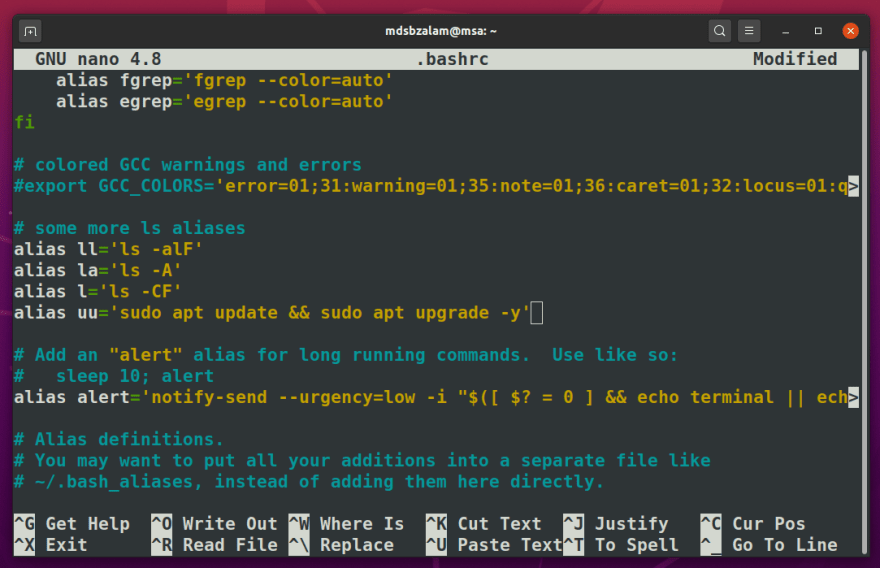The image size is (880, 568).
Task: Open a new terminal tab icon
Action: point(30,31)
